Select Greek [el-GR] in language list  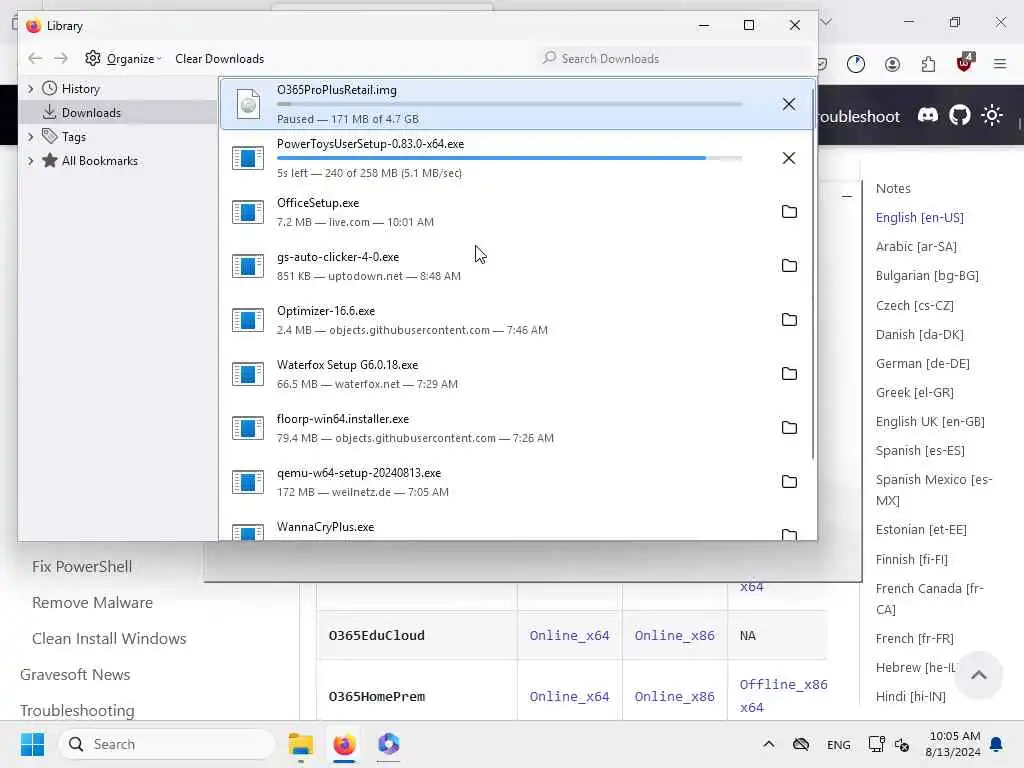pyautogui.click(x=914, y=392)
